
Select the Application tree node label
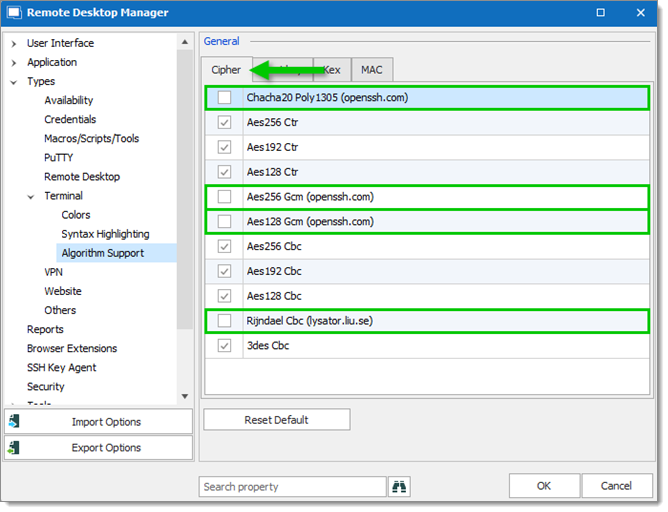(52, 62)
